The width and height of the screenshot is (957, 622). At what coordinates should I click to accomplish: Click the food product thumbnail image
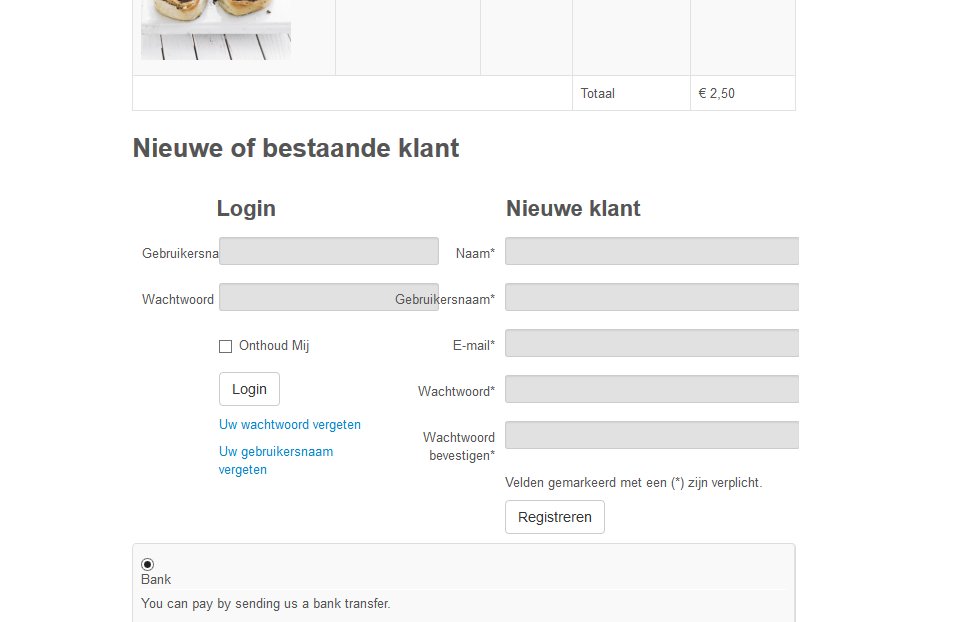coord(216,29)
